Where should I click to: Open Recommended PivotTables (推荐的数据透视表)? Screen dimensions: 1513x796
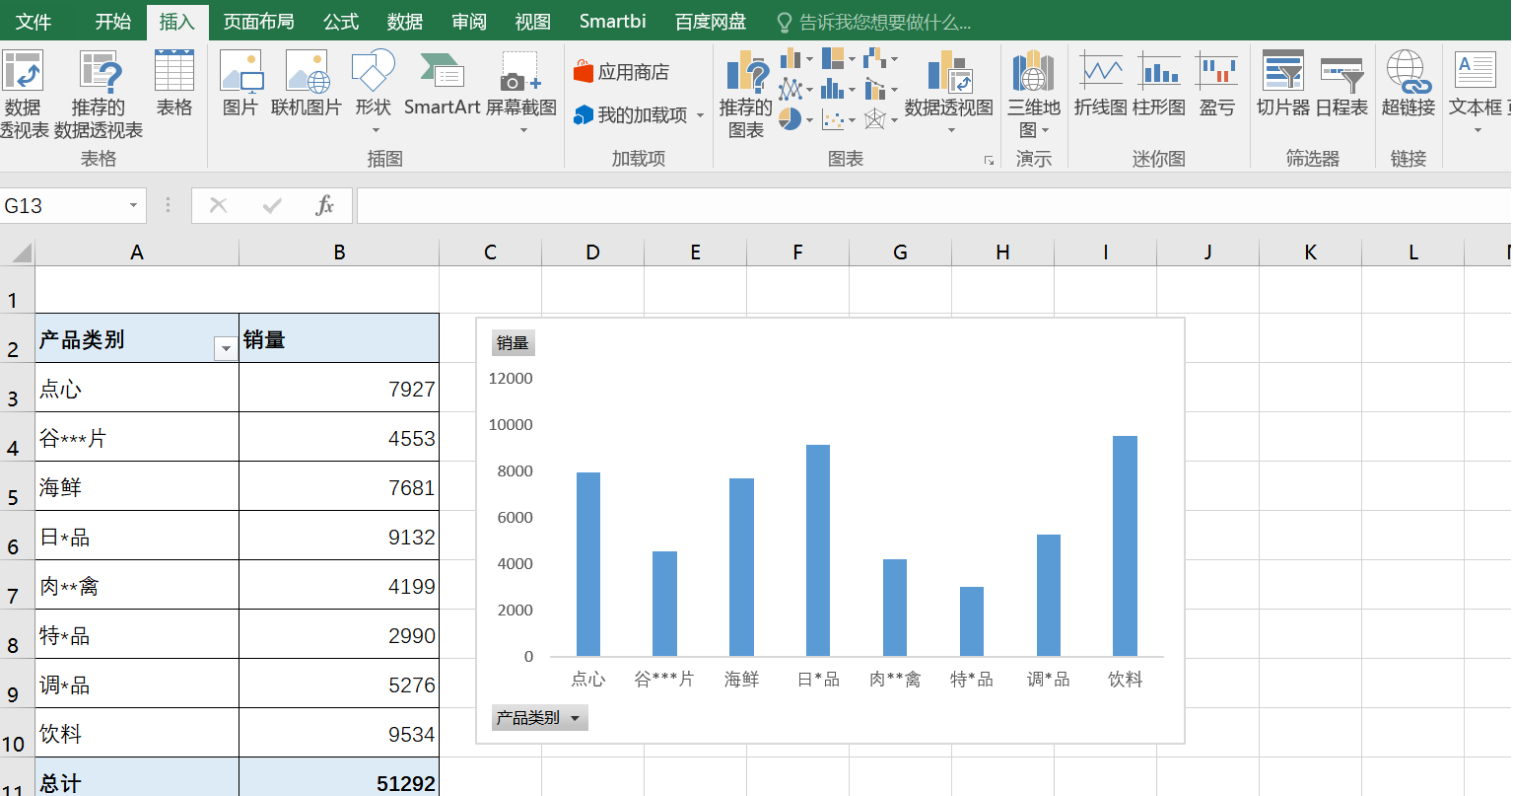pos(98,93)
